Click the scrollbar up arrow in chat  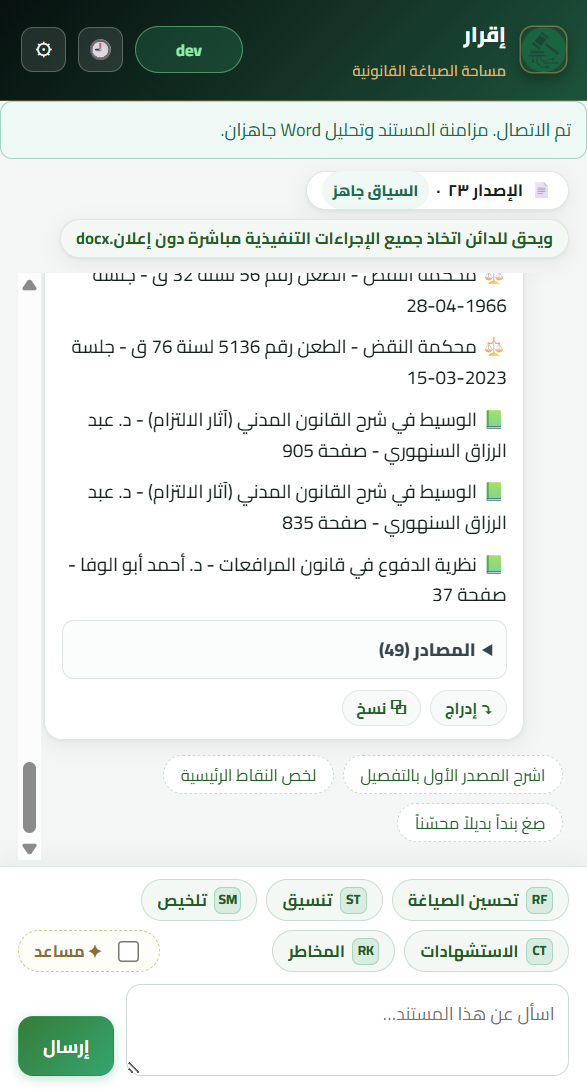[29, 285]
